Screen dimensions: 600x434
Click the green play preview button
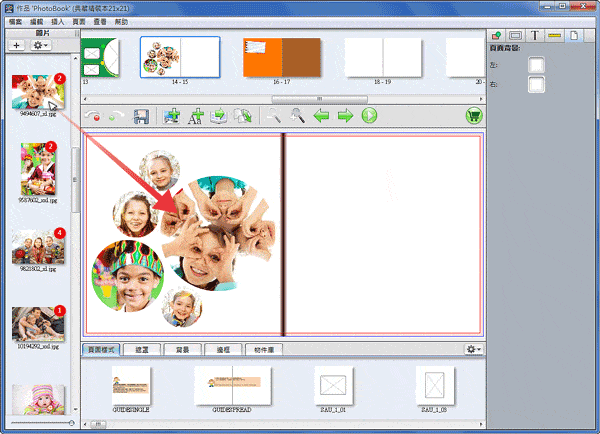coord(369,117)
